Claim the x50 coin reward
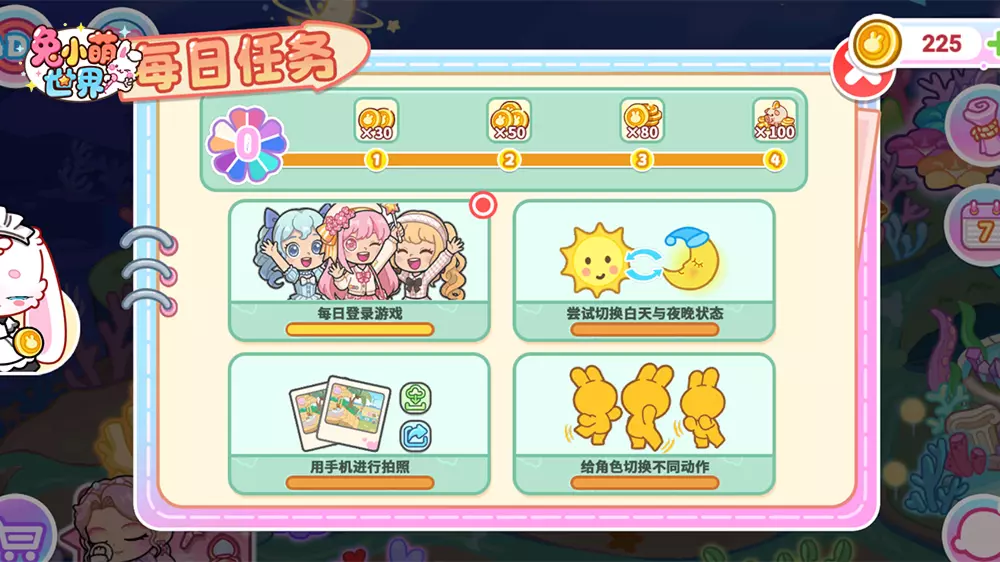This screenshot has height=562, width=1000. [x=509, y=121]
